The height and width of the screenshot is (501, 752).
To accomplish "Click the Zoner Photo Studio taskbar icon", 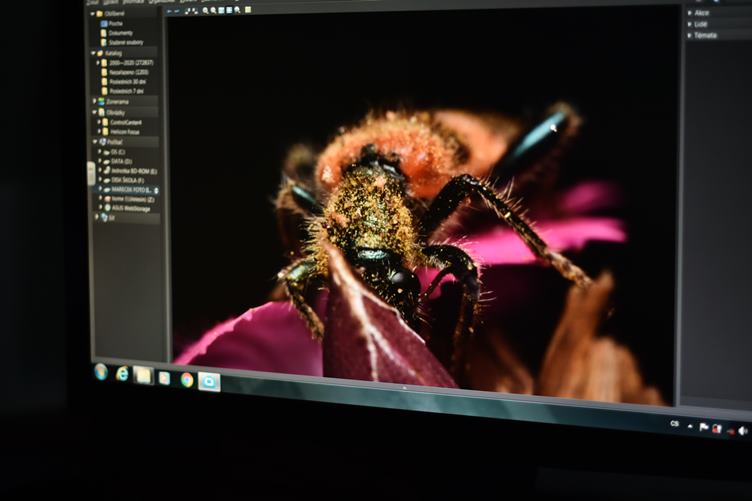I will point(209,381).
